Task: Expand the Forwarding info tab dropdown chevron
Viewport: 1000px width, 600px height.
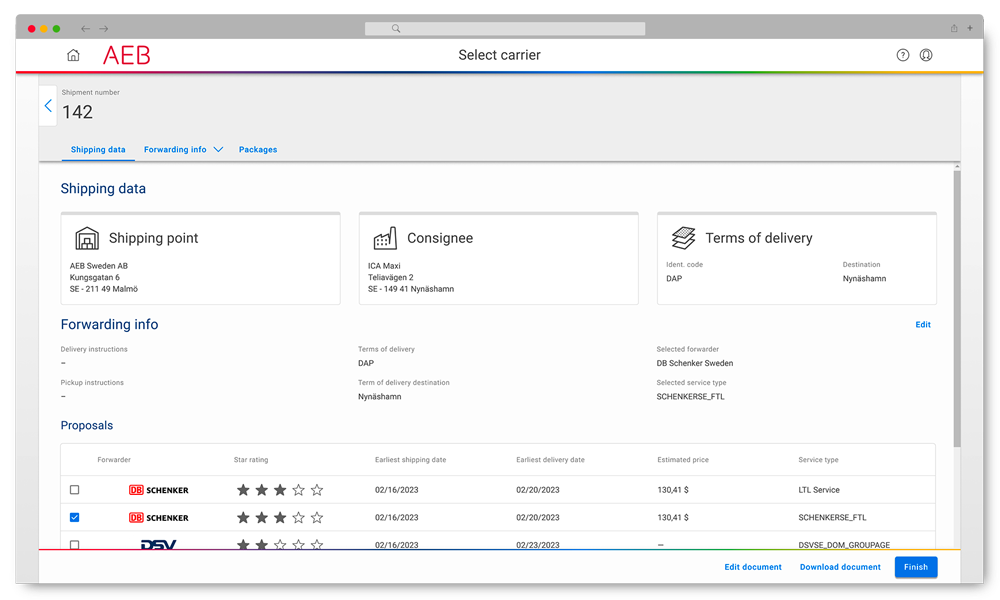Action: click(x=218, y=150)
